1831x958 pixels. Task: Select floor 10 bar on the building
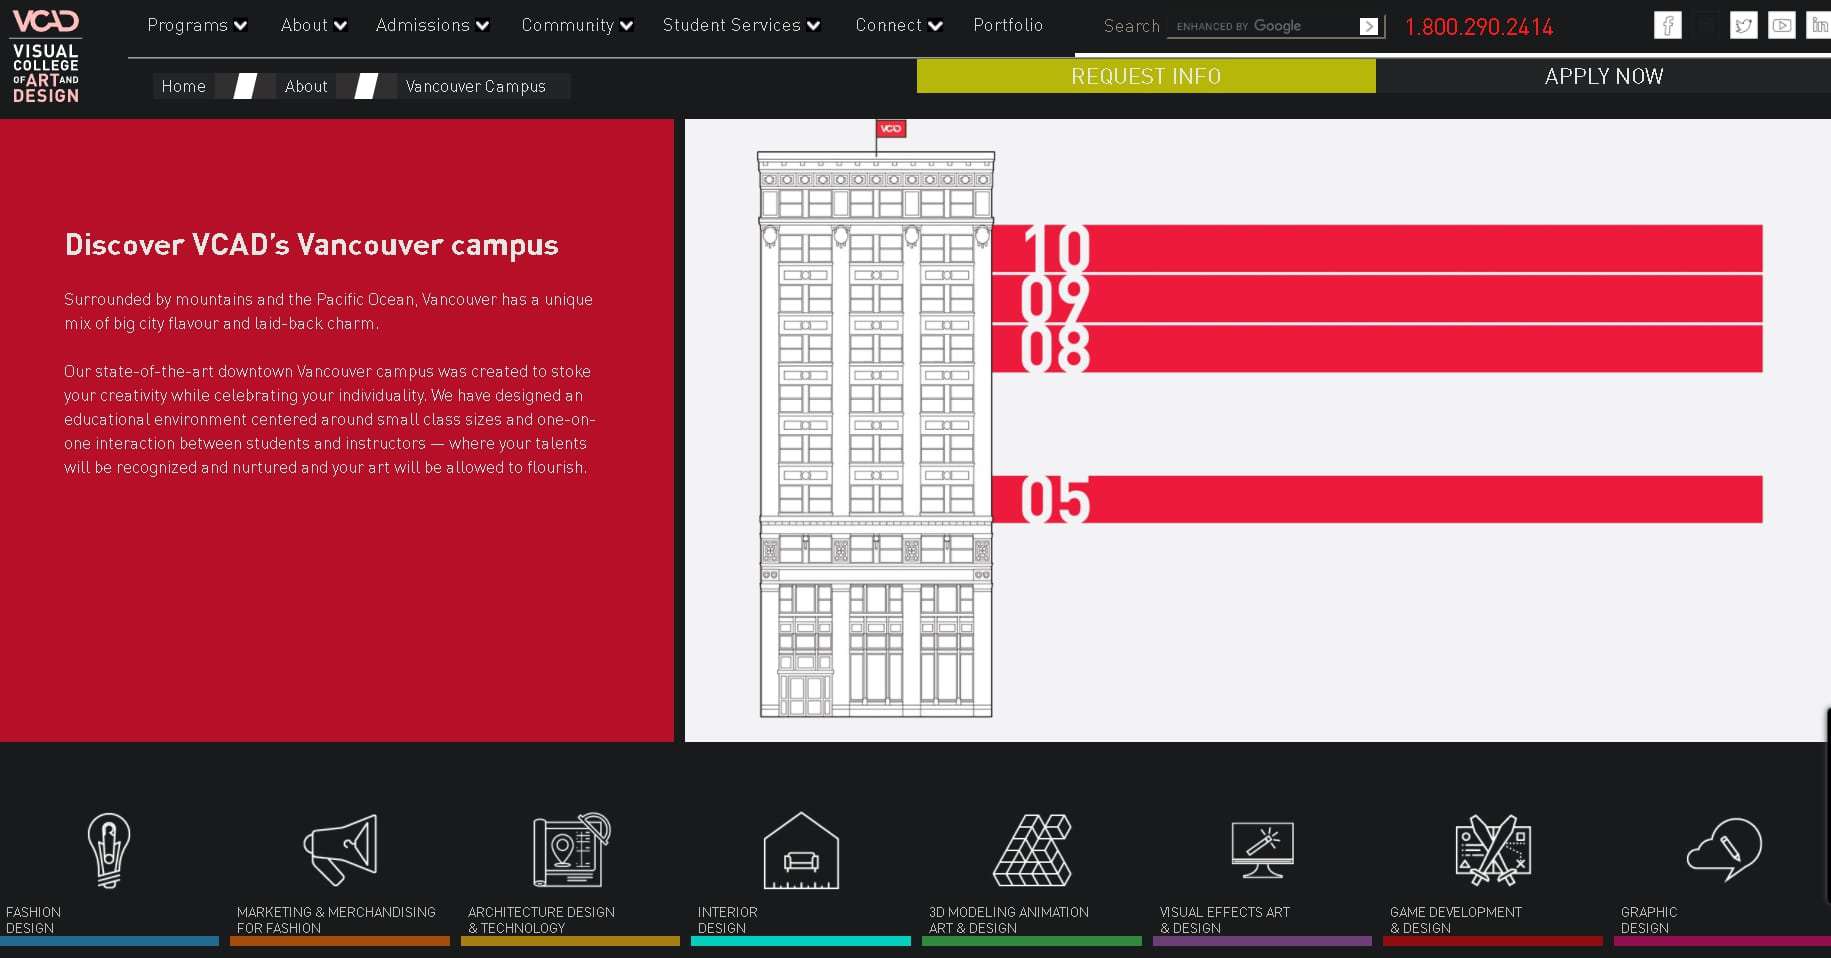[1377, 248]
